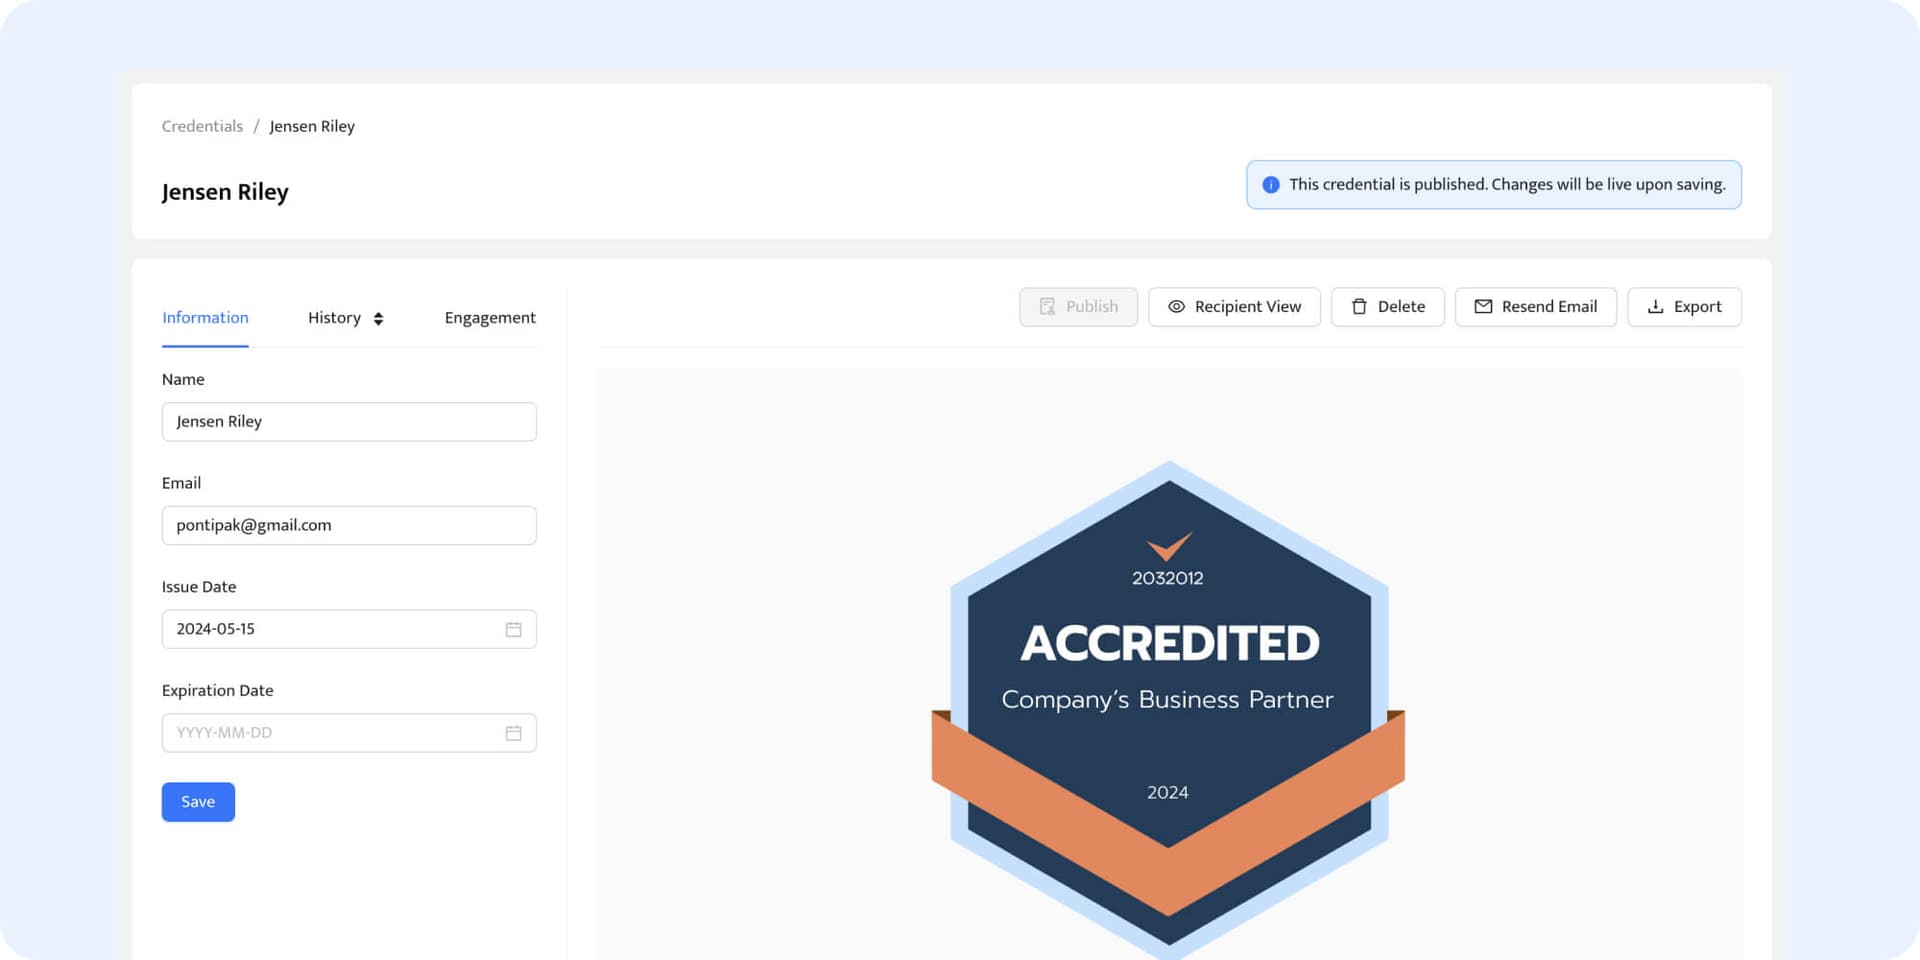The height and width of the screenshot is (960, 1920).
Task: Open the Issue Date calendar picker
Action: pos(513,629)
